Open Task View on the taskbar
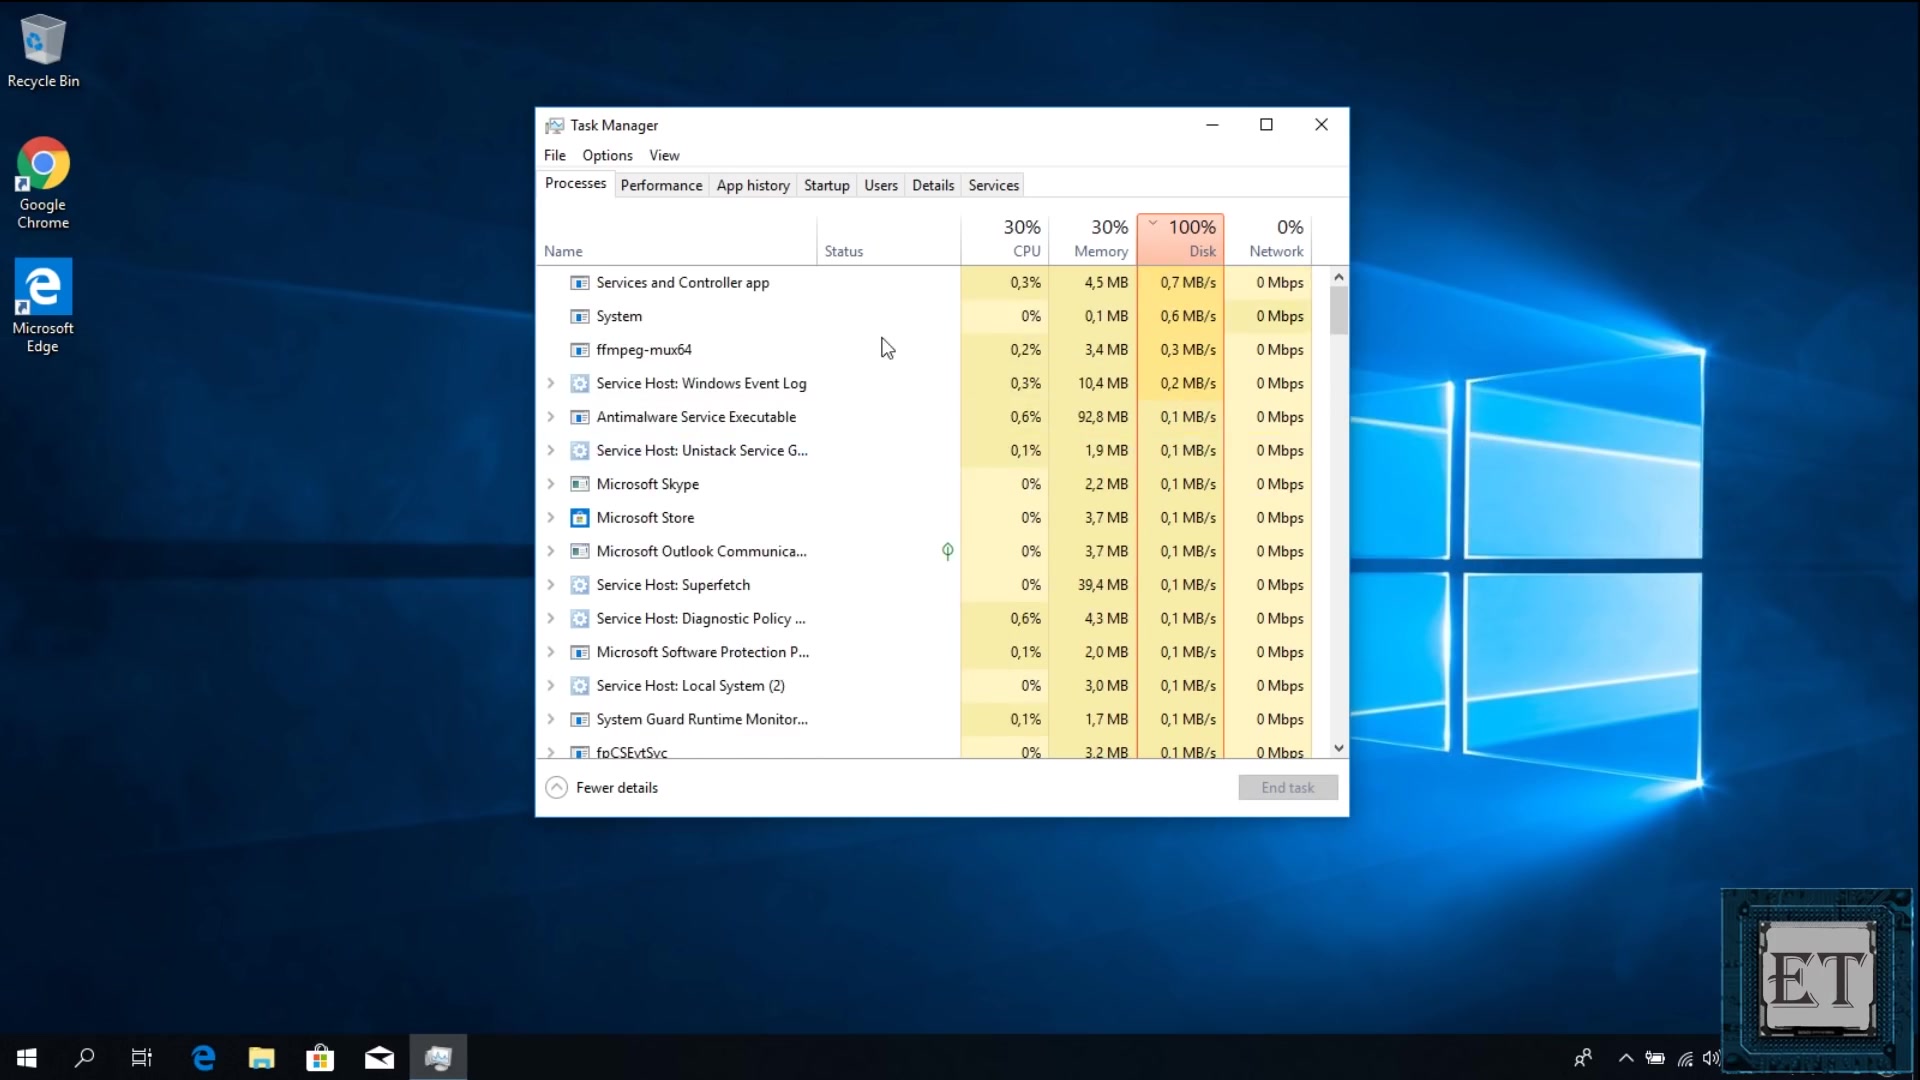 coord(142,1057)
